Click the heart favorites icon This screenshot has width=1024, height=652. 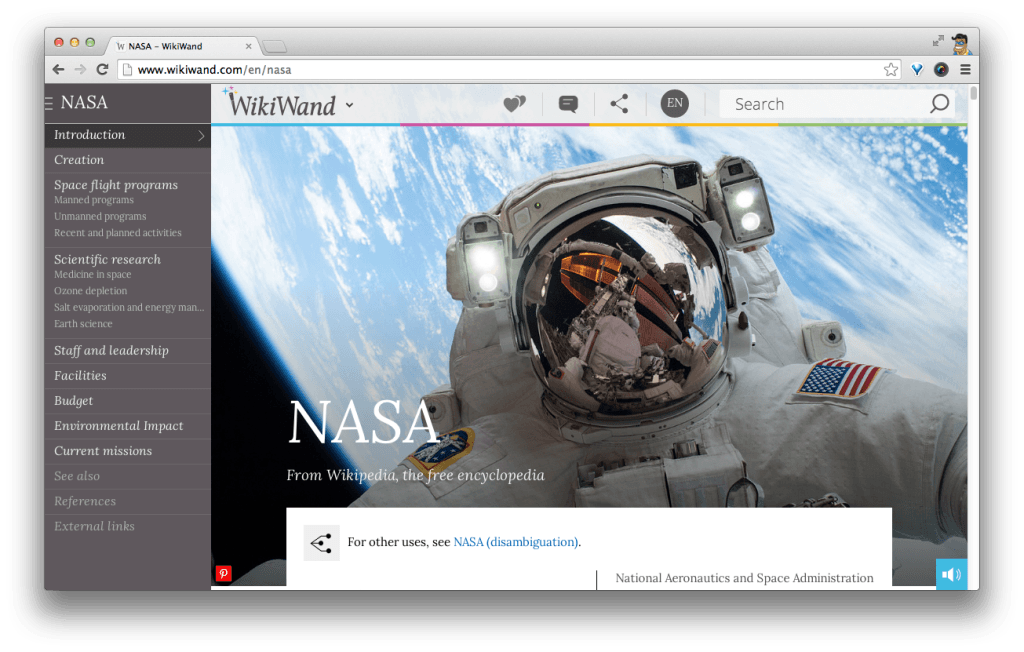click(x=514, y=104)
